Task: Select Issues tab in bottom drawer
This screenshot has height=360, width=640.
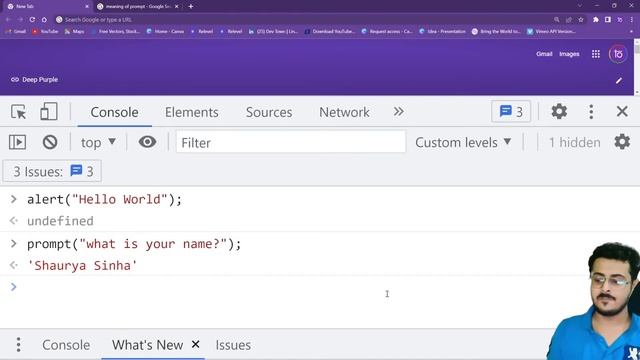Action: [233, 345]
